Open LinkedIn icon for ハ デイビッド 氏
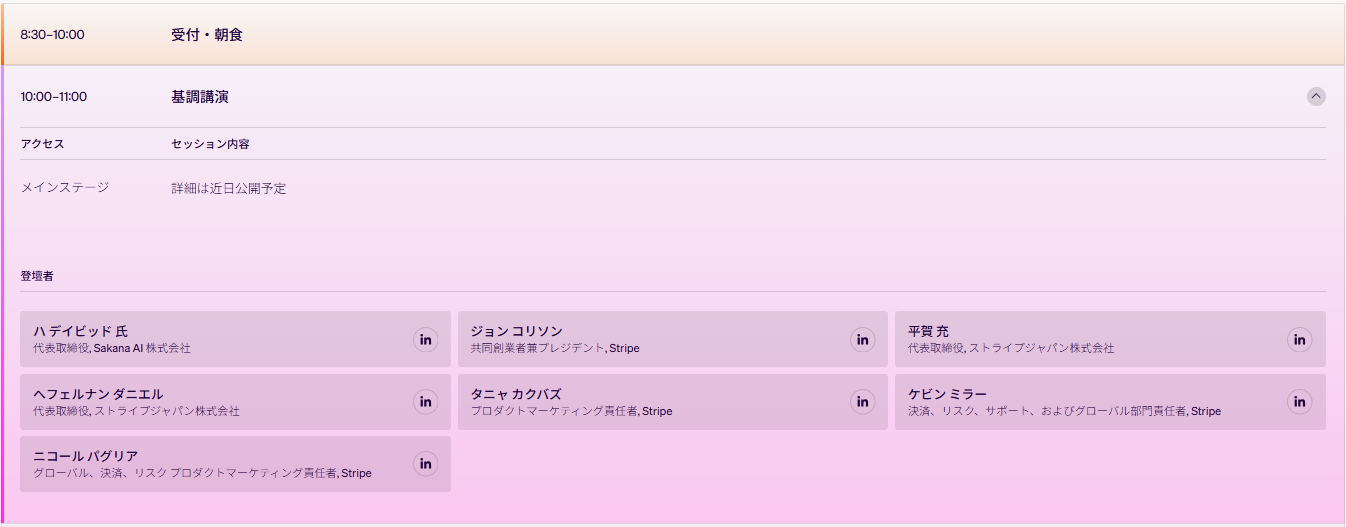Image resolution: width=1346 pixels, height=527 pixels. pyautogui.click(x=426, y=339)
